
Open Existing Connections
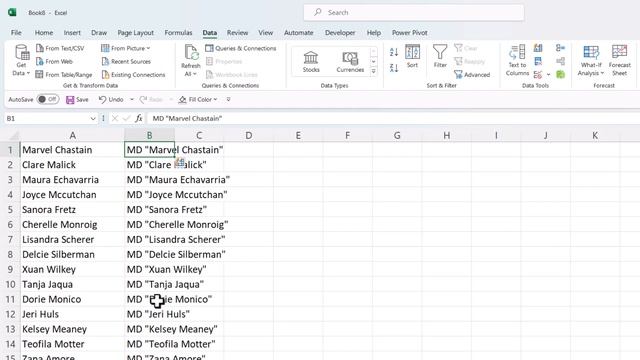tap(133, 75)
